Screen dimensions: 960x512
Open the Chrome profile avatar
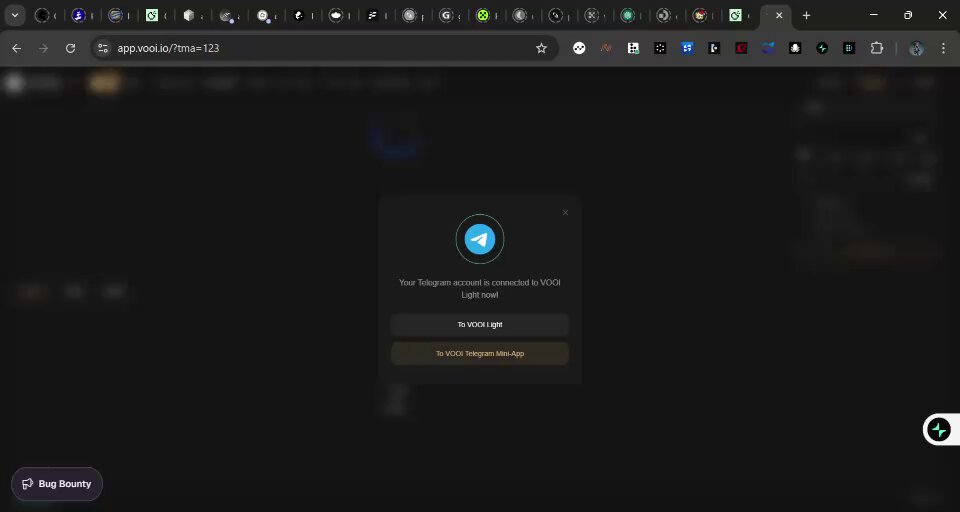click(916, 48)
